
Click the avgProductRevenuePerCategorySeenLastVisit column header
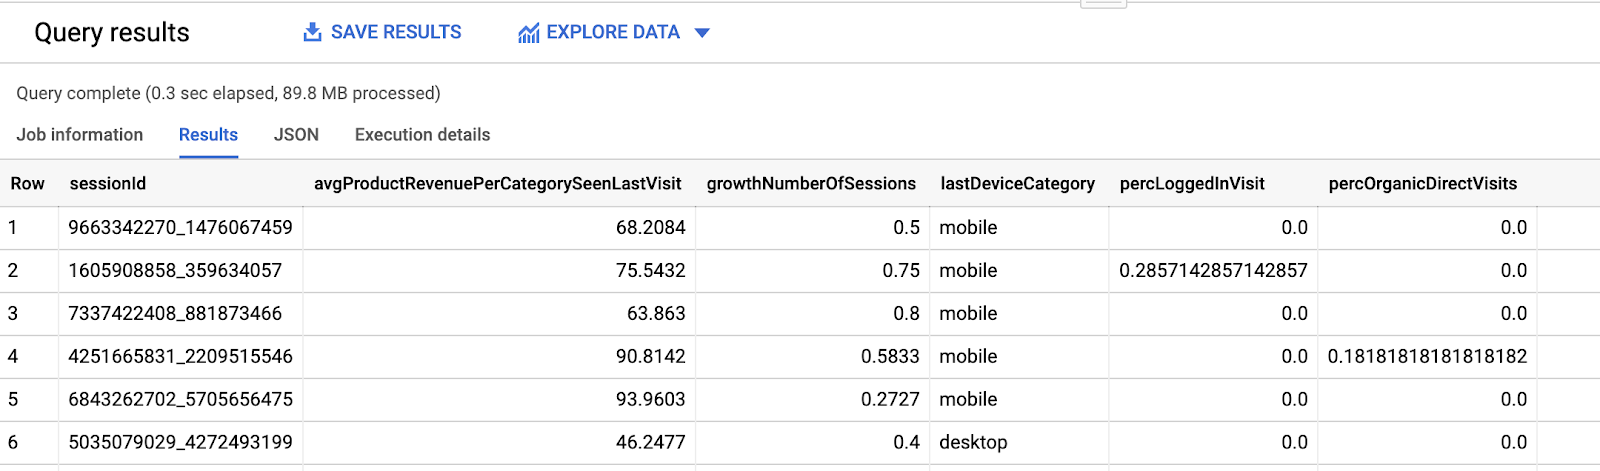coord(497,184)
